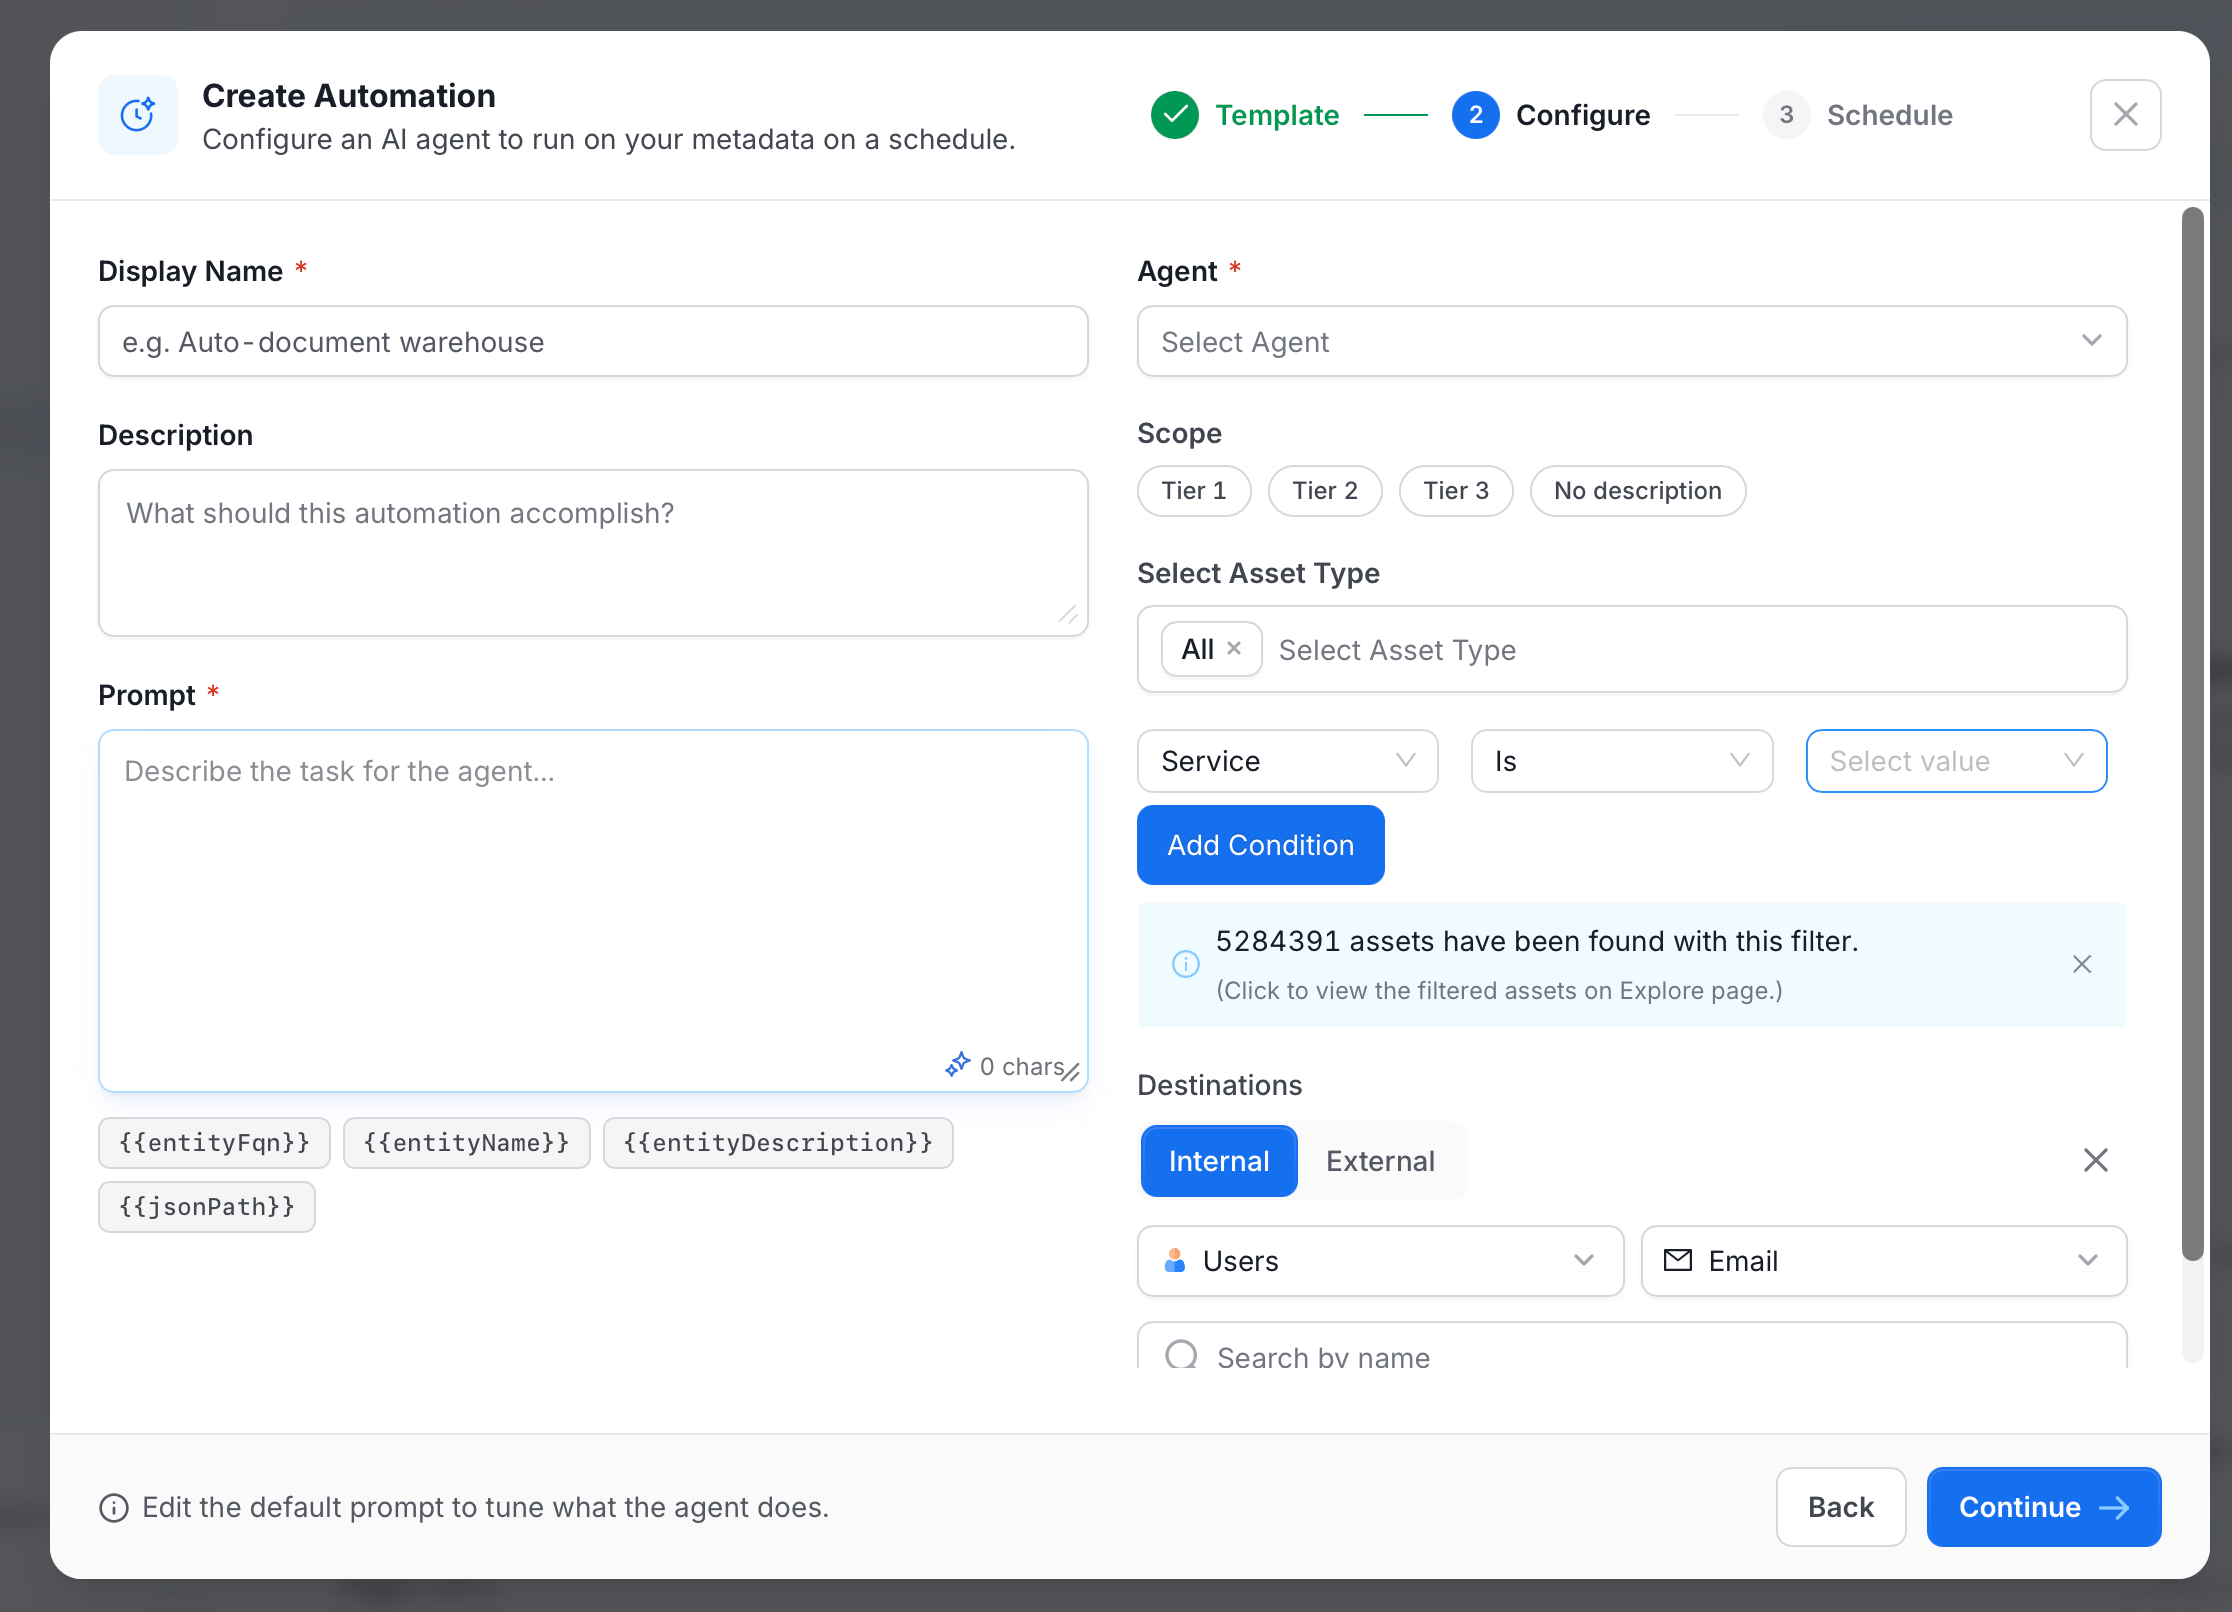Open the Select value dropdown
This screenshot has width=2232, height=1612.
(1956, 761)
